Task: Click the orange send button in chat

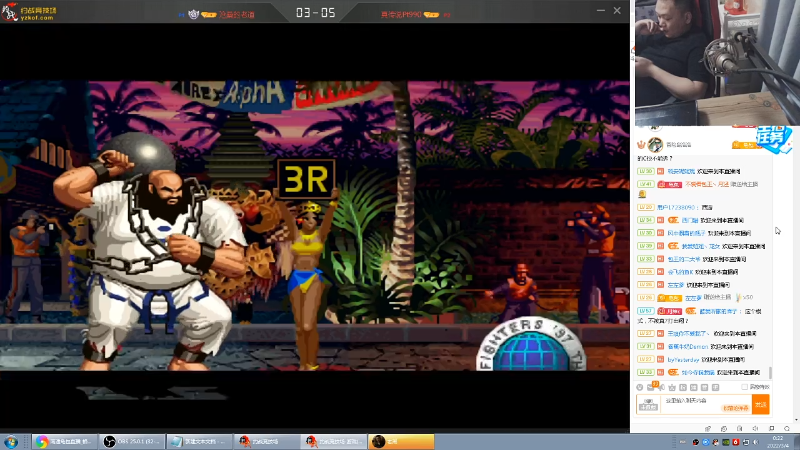Action: (x=761, y=404)
